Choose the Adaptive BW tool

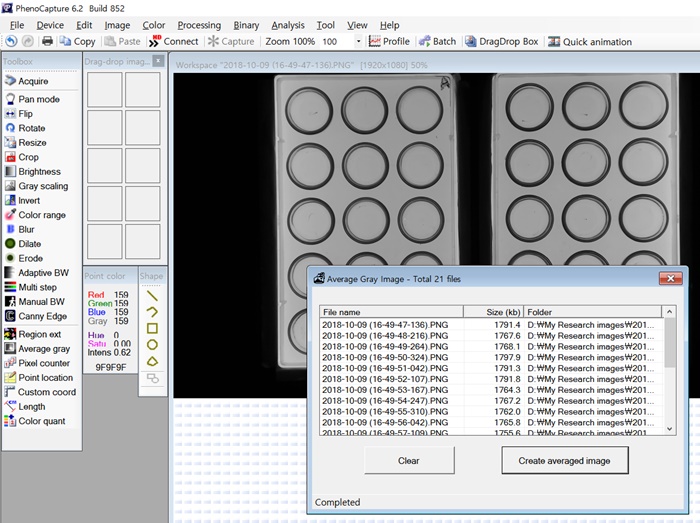coord(43,273)
